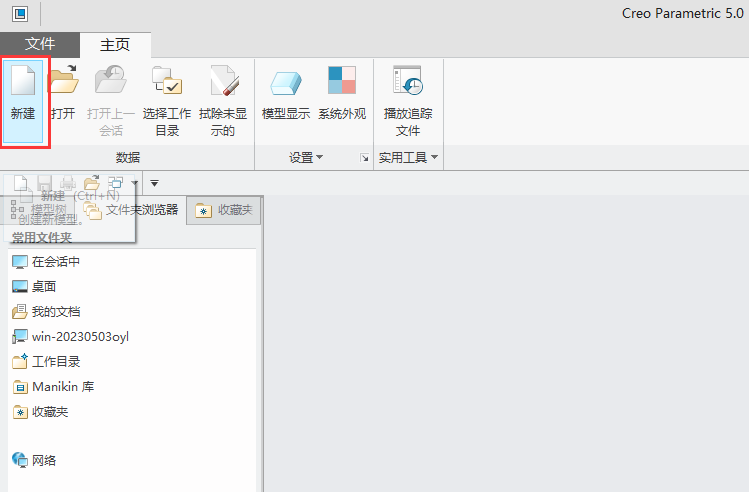749x492 pixels.
Task: Open the windows switch dropdown arrow
Action: pyautogui.click(x=134, y=183)
